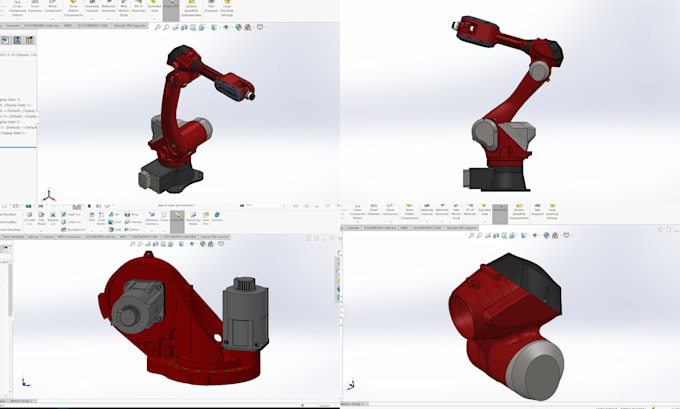Start New Motion Study in robot assembly window
Viewport: 680px width, 409px height.
click(124, 8)
